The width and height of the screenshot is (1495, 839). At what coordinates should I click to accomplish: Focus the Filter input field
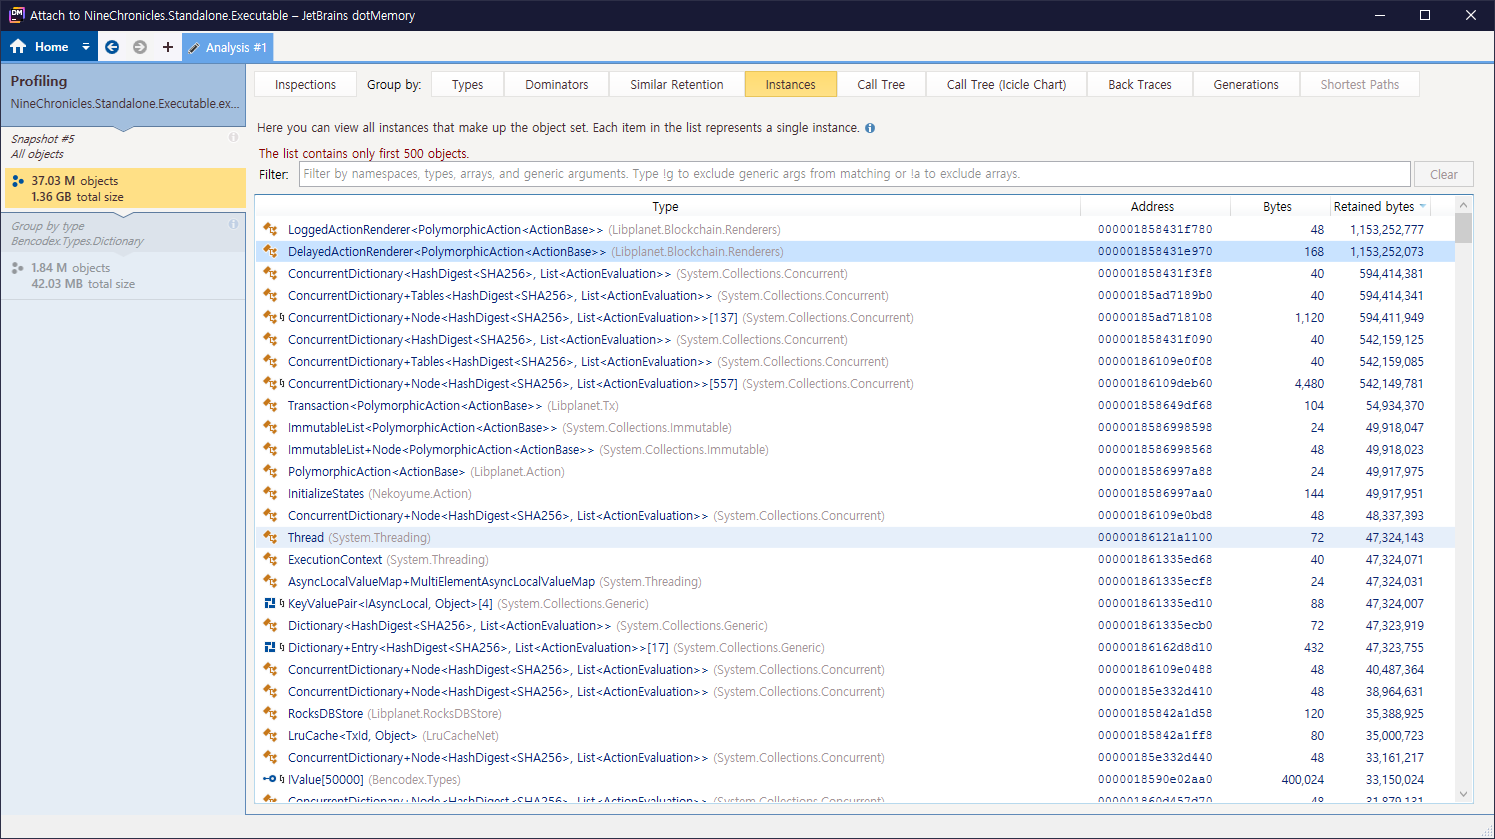855,174
